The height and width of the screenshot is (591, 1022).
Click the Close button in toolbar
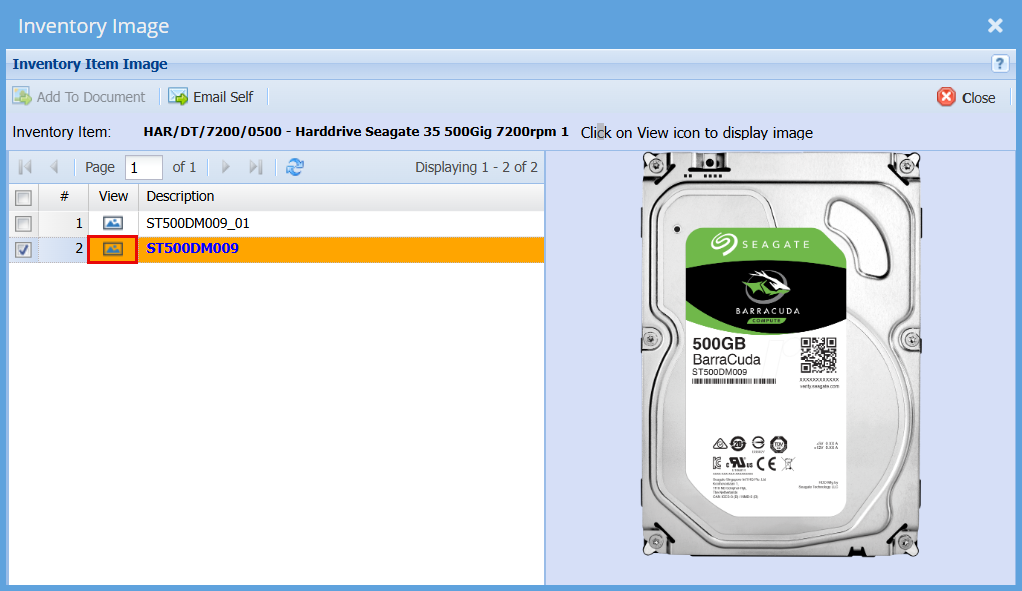[966, 97]
